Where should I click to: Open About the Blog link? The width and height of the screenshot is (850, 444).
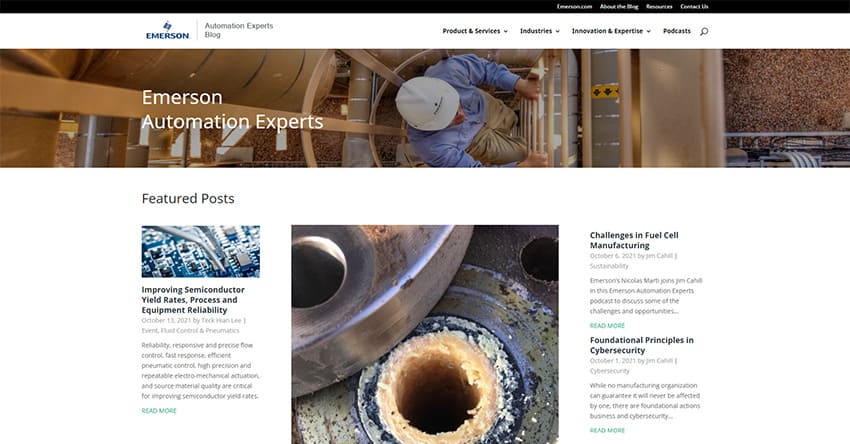point(619,7)
